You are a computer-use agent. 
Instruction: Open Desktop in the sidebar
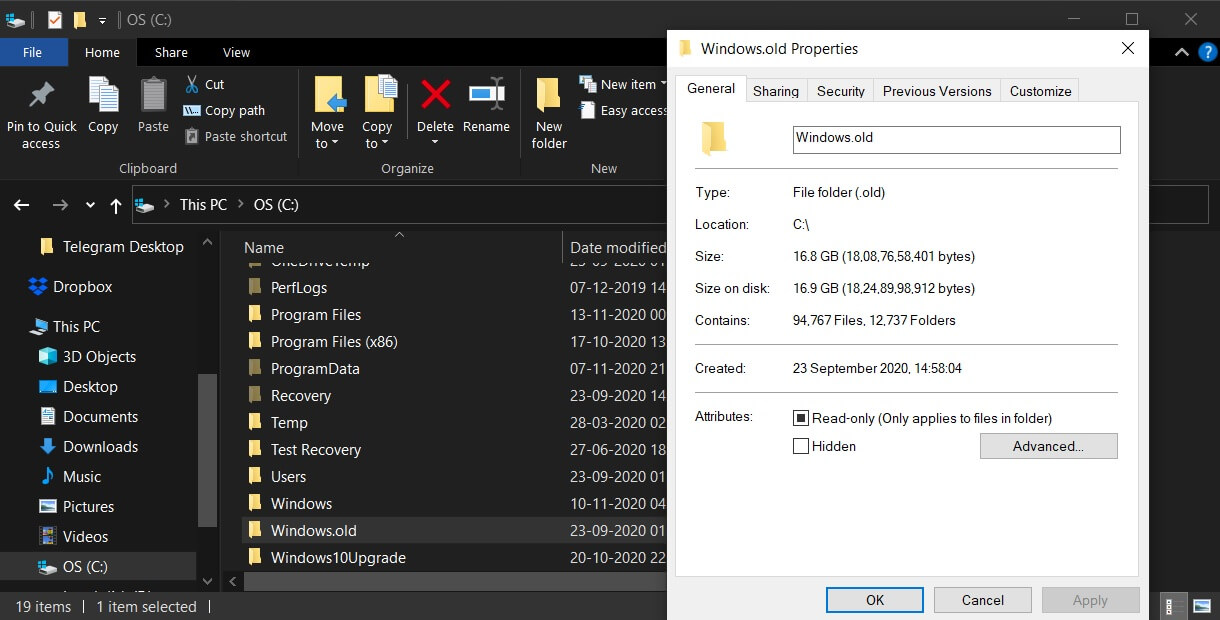(90, 386)
